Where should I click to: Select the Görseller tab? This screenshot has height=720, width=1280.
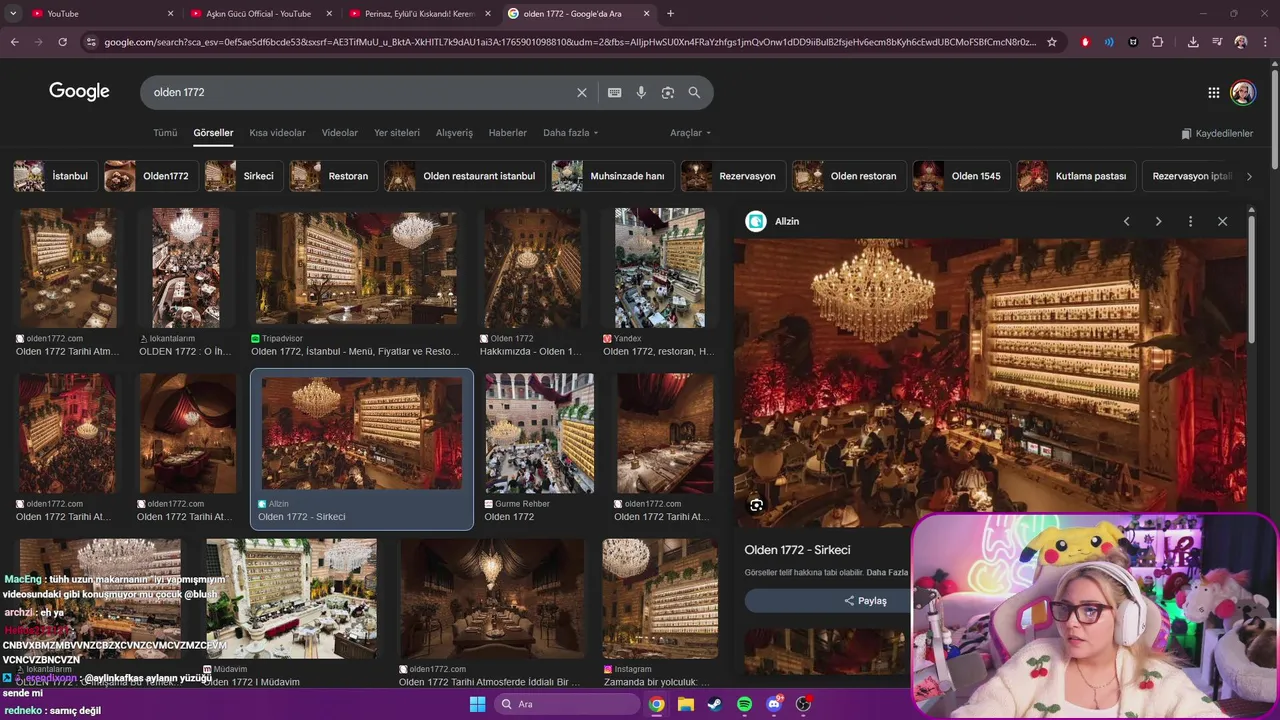213,133
